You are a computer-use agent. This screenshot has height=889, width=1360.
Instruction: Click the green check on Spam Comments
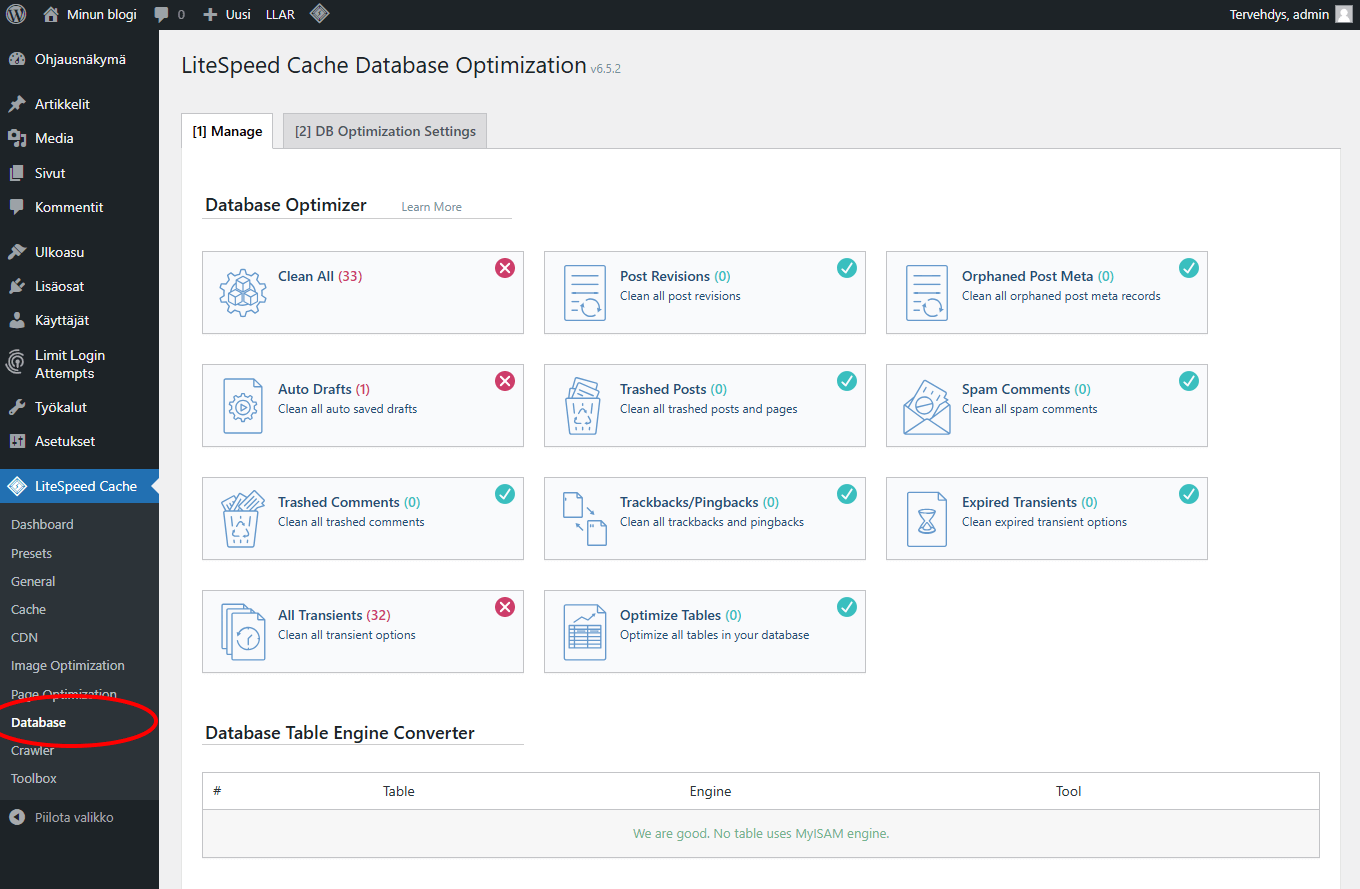coord(1189,381)
